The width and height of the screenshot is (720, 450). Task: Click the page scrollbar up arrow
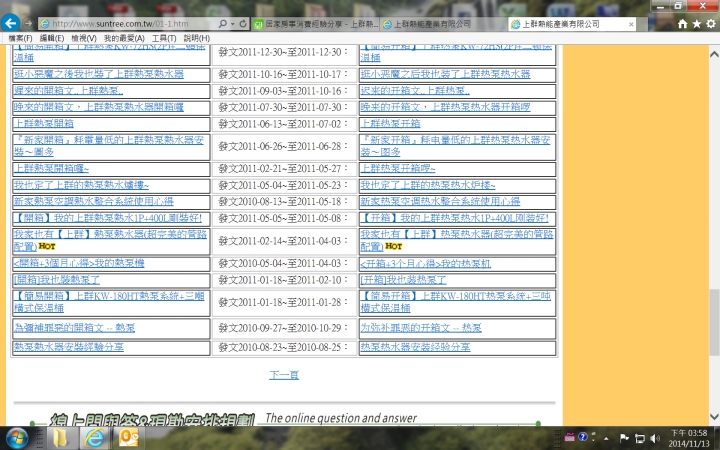[714, 54]
